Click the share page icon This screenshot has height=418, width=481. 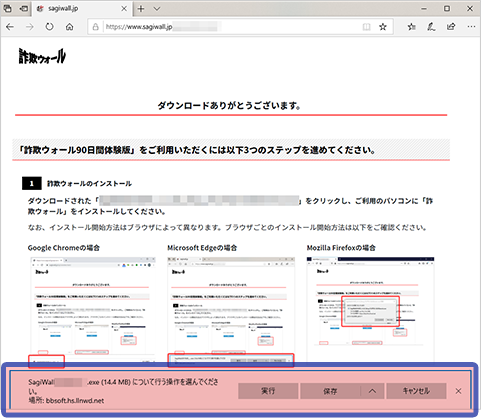(451, 27)
